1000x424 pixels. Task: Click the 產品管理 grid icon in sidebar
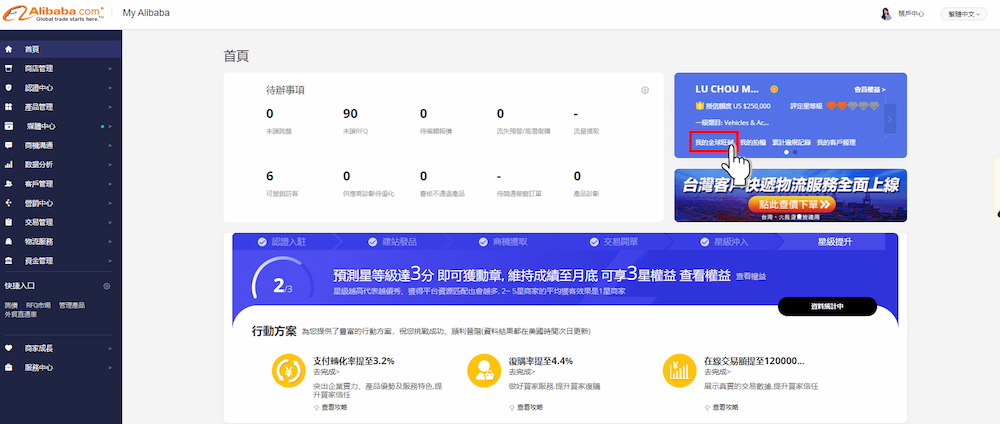8,107
